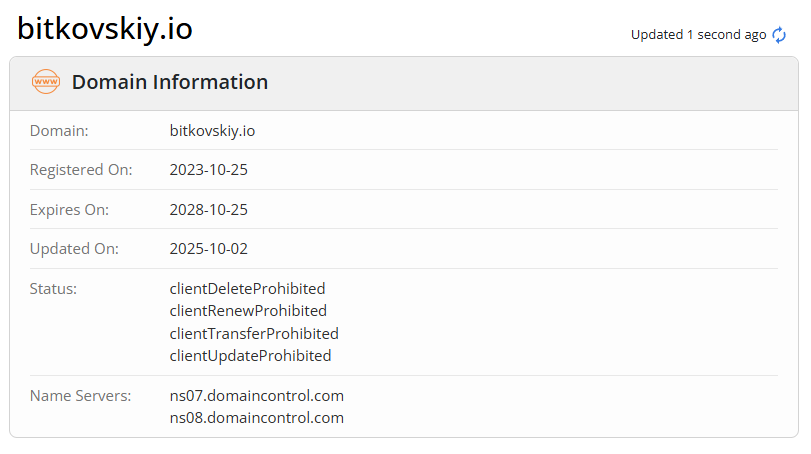
Task: Click the clientTransferProhibited status
Action: [254, 333]
